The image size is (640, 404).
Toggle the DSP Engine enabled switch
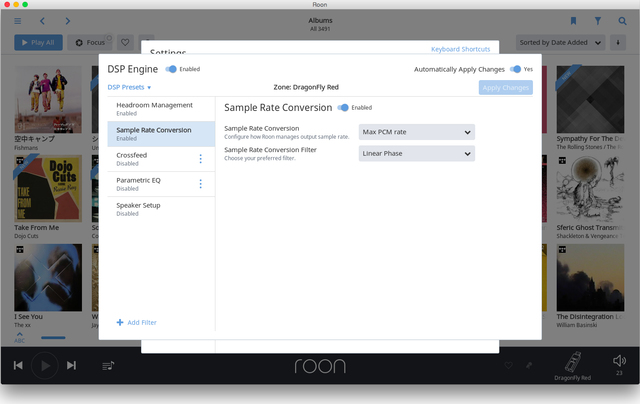(x=171, y=69)
